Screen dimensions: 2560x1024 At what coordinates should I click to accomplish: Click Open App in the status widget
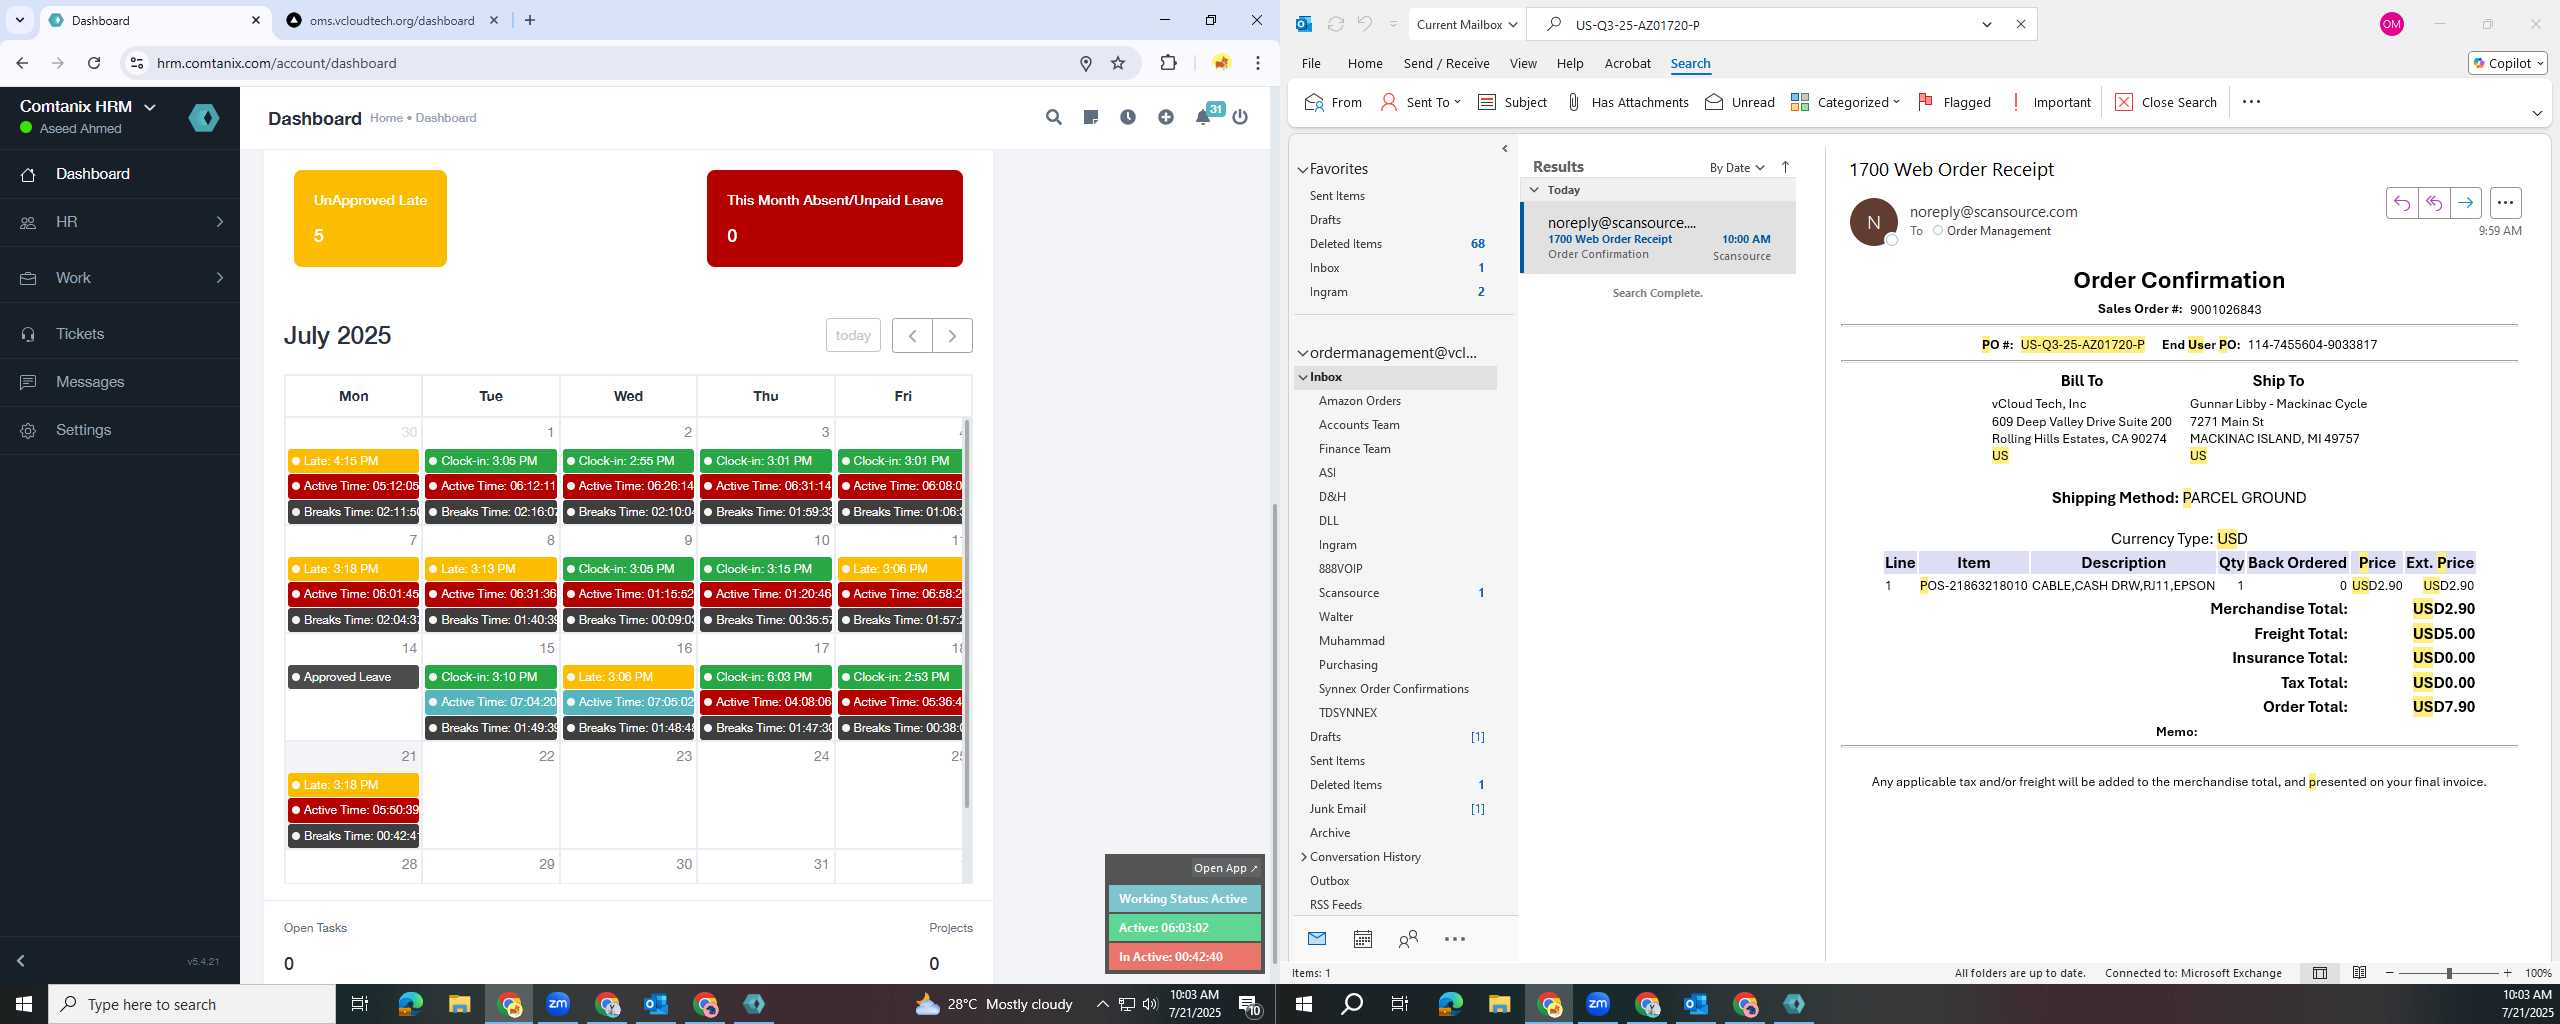click(x=1224, y=868)
